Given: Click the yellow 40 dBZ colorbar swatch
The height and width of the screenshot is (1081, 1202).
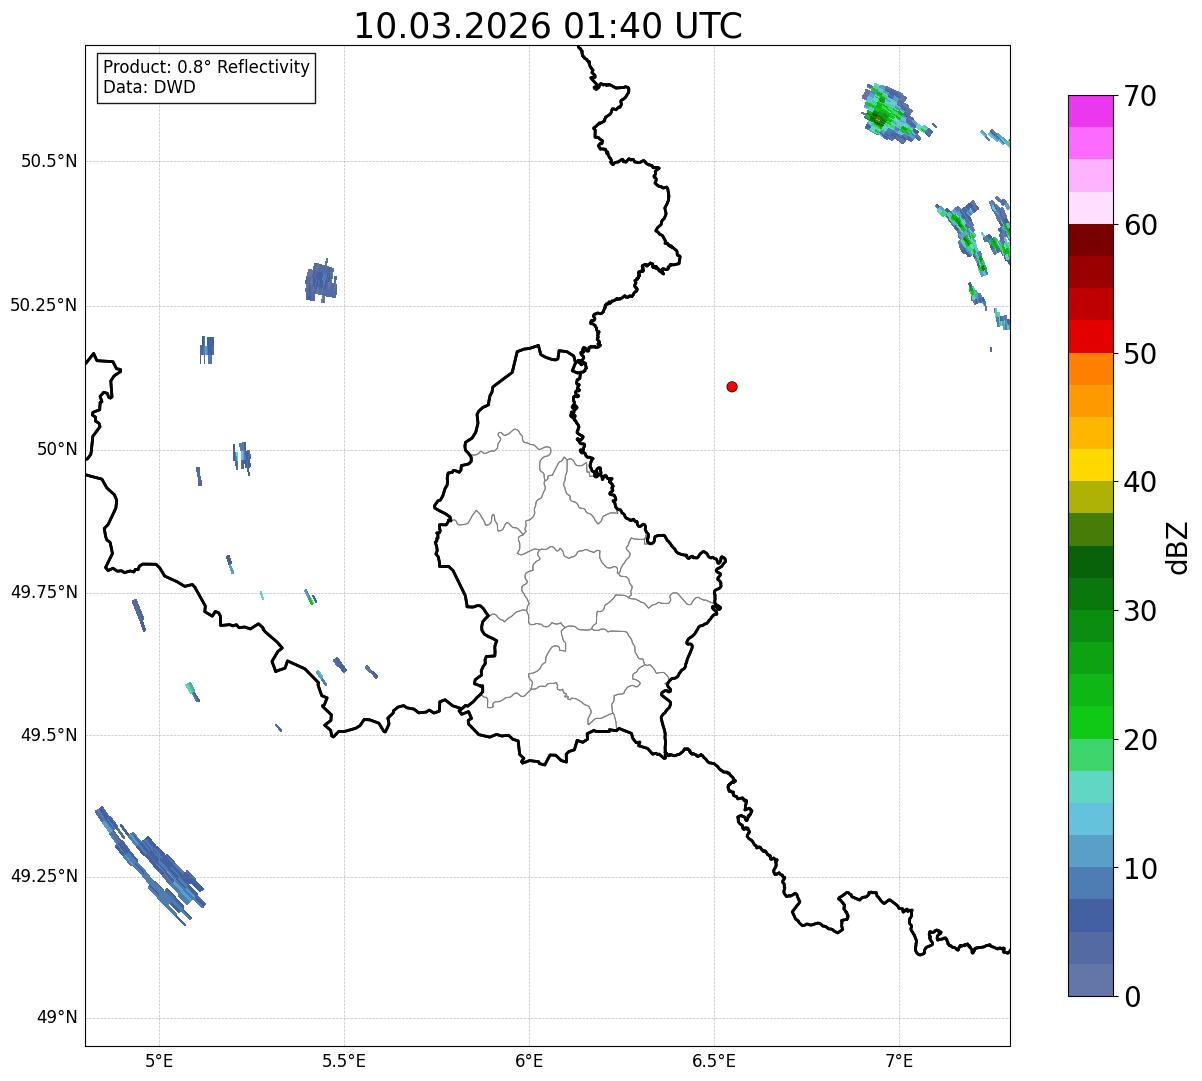Looking at the screenshot, I should point(1090,465).
